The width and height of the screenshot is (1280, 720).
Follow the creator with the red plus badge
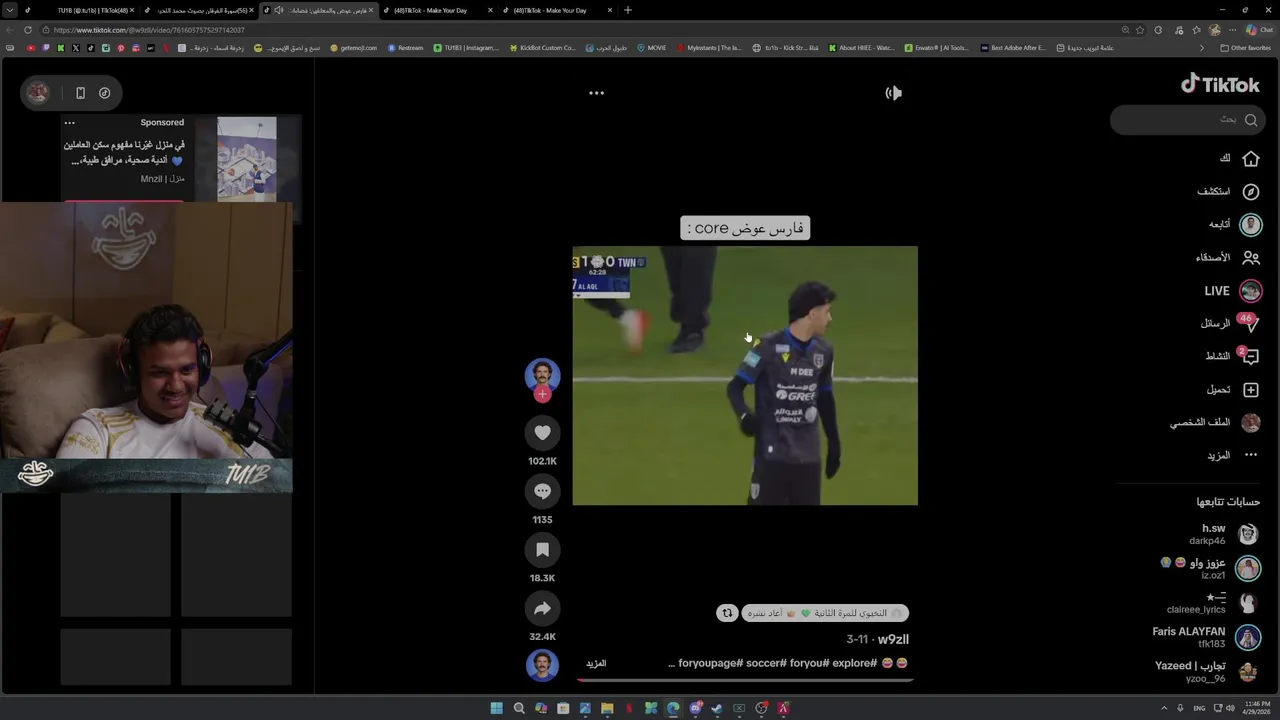(542, 394)
